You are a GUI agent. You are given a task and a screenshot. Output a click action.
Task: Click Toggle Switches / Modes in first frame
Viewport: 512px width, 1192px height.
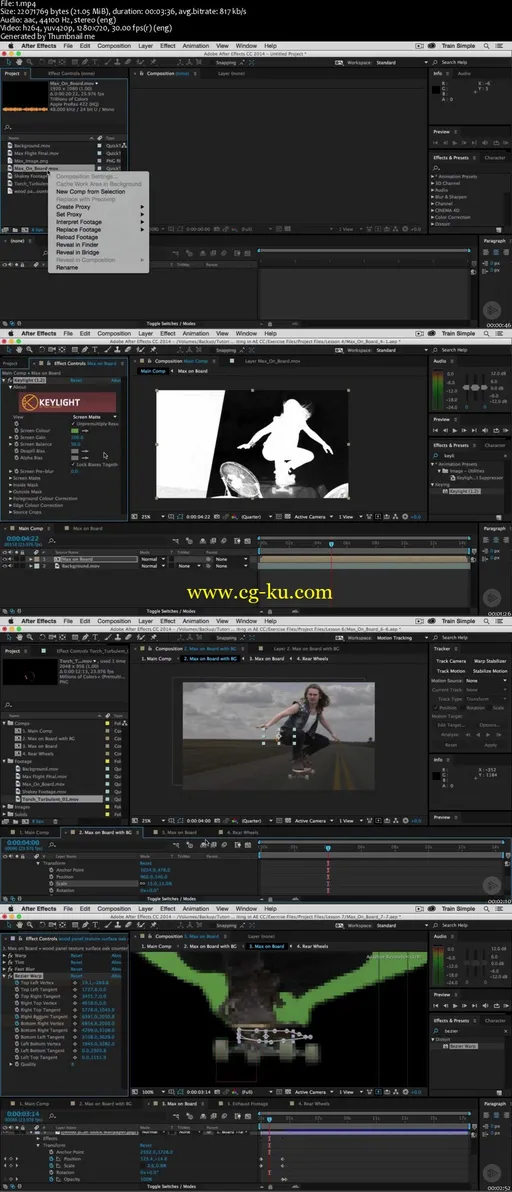pyautogui.click(x=170, y=323)
